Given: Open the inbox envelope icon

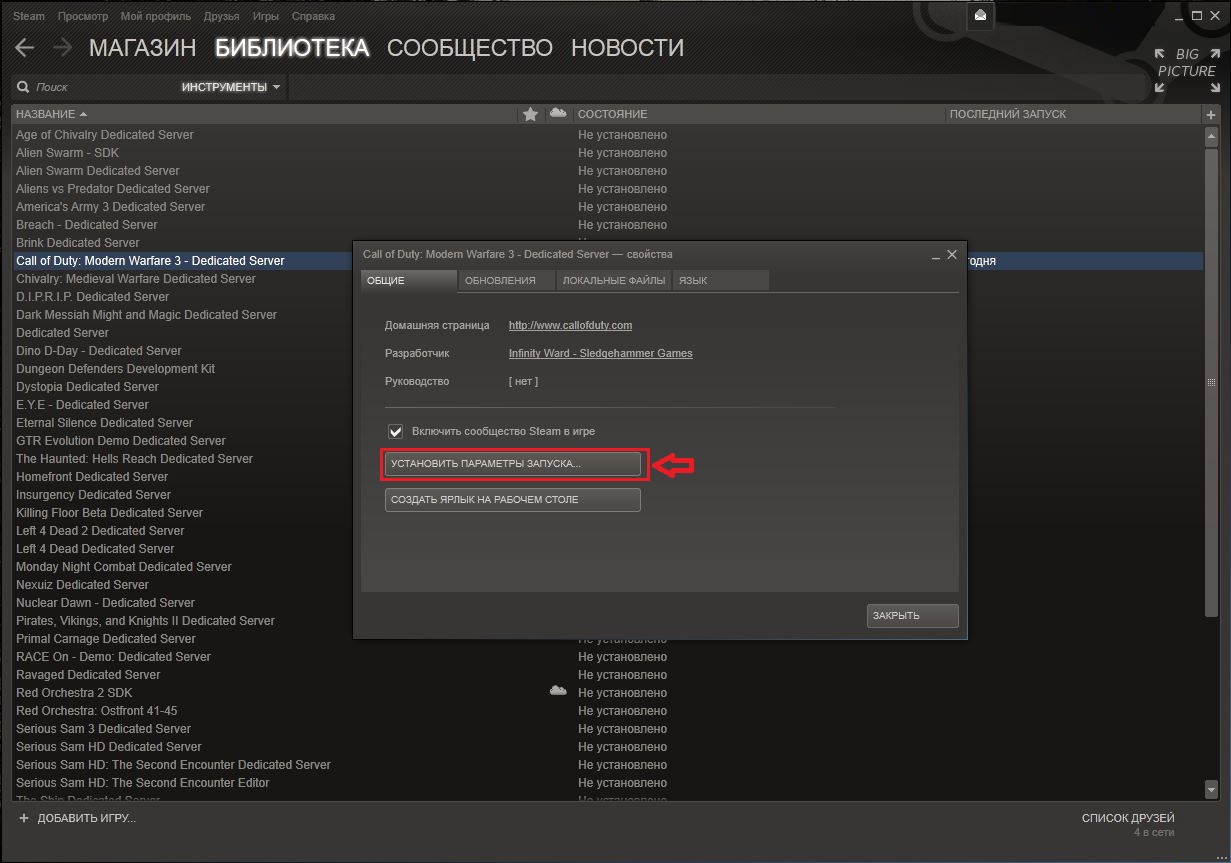Looking at the screenshot, I should click(981, 16).
